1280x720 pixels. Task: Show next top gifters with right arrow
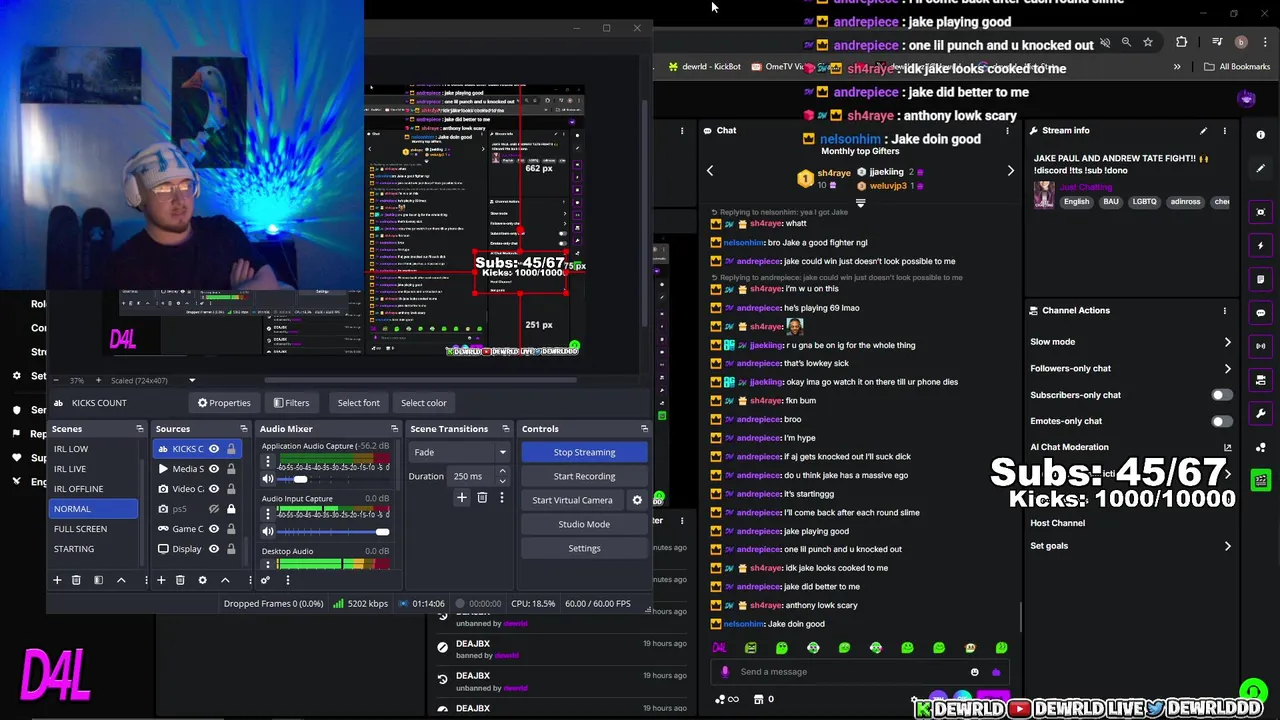[x=1010, y=171]
